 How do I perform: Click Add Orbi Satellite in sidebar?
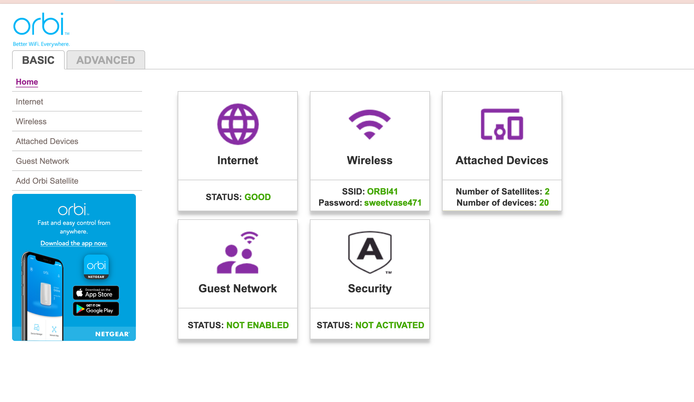pos(47,181)
